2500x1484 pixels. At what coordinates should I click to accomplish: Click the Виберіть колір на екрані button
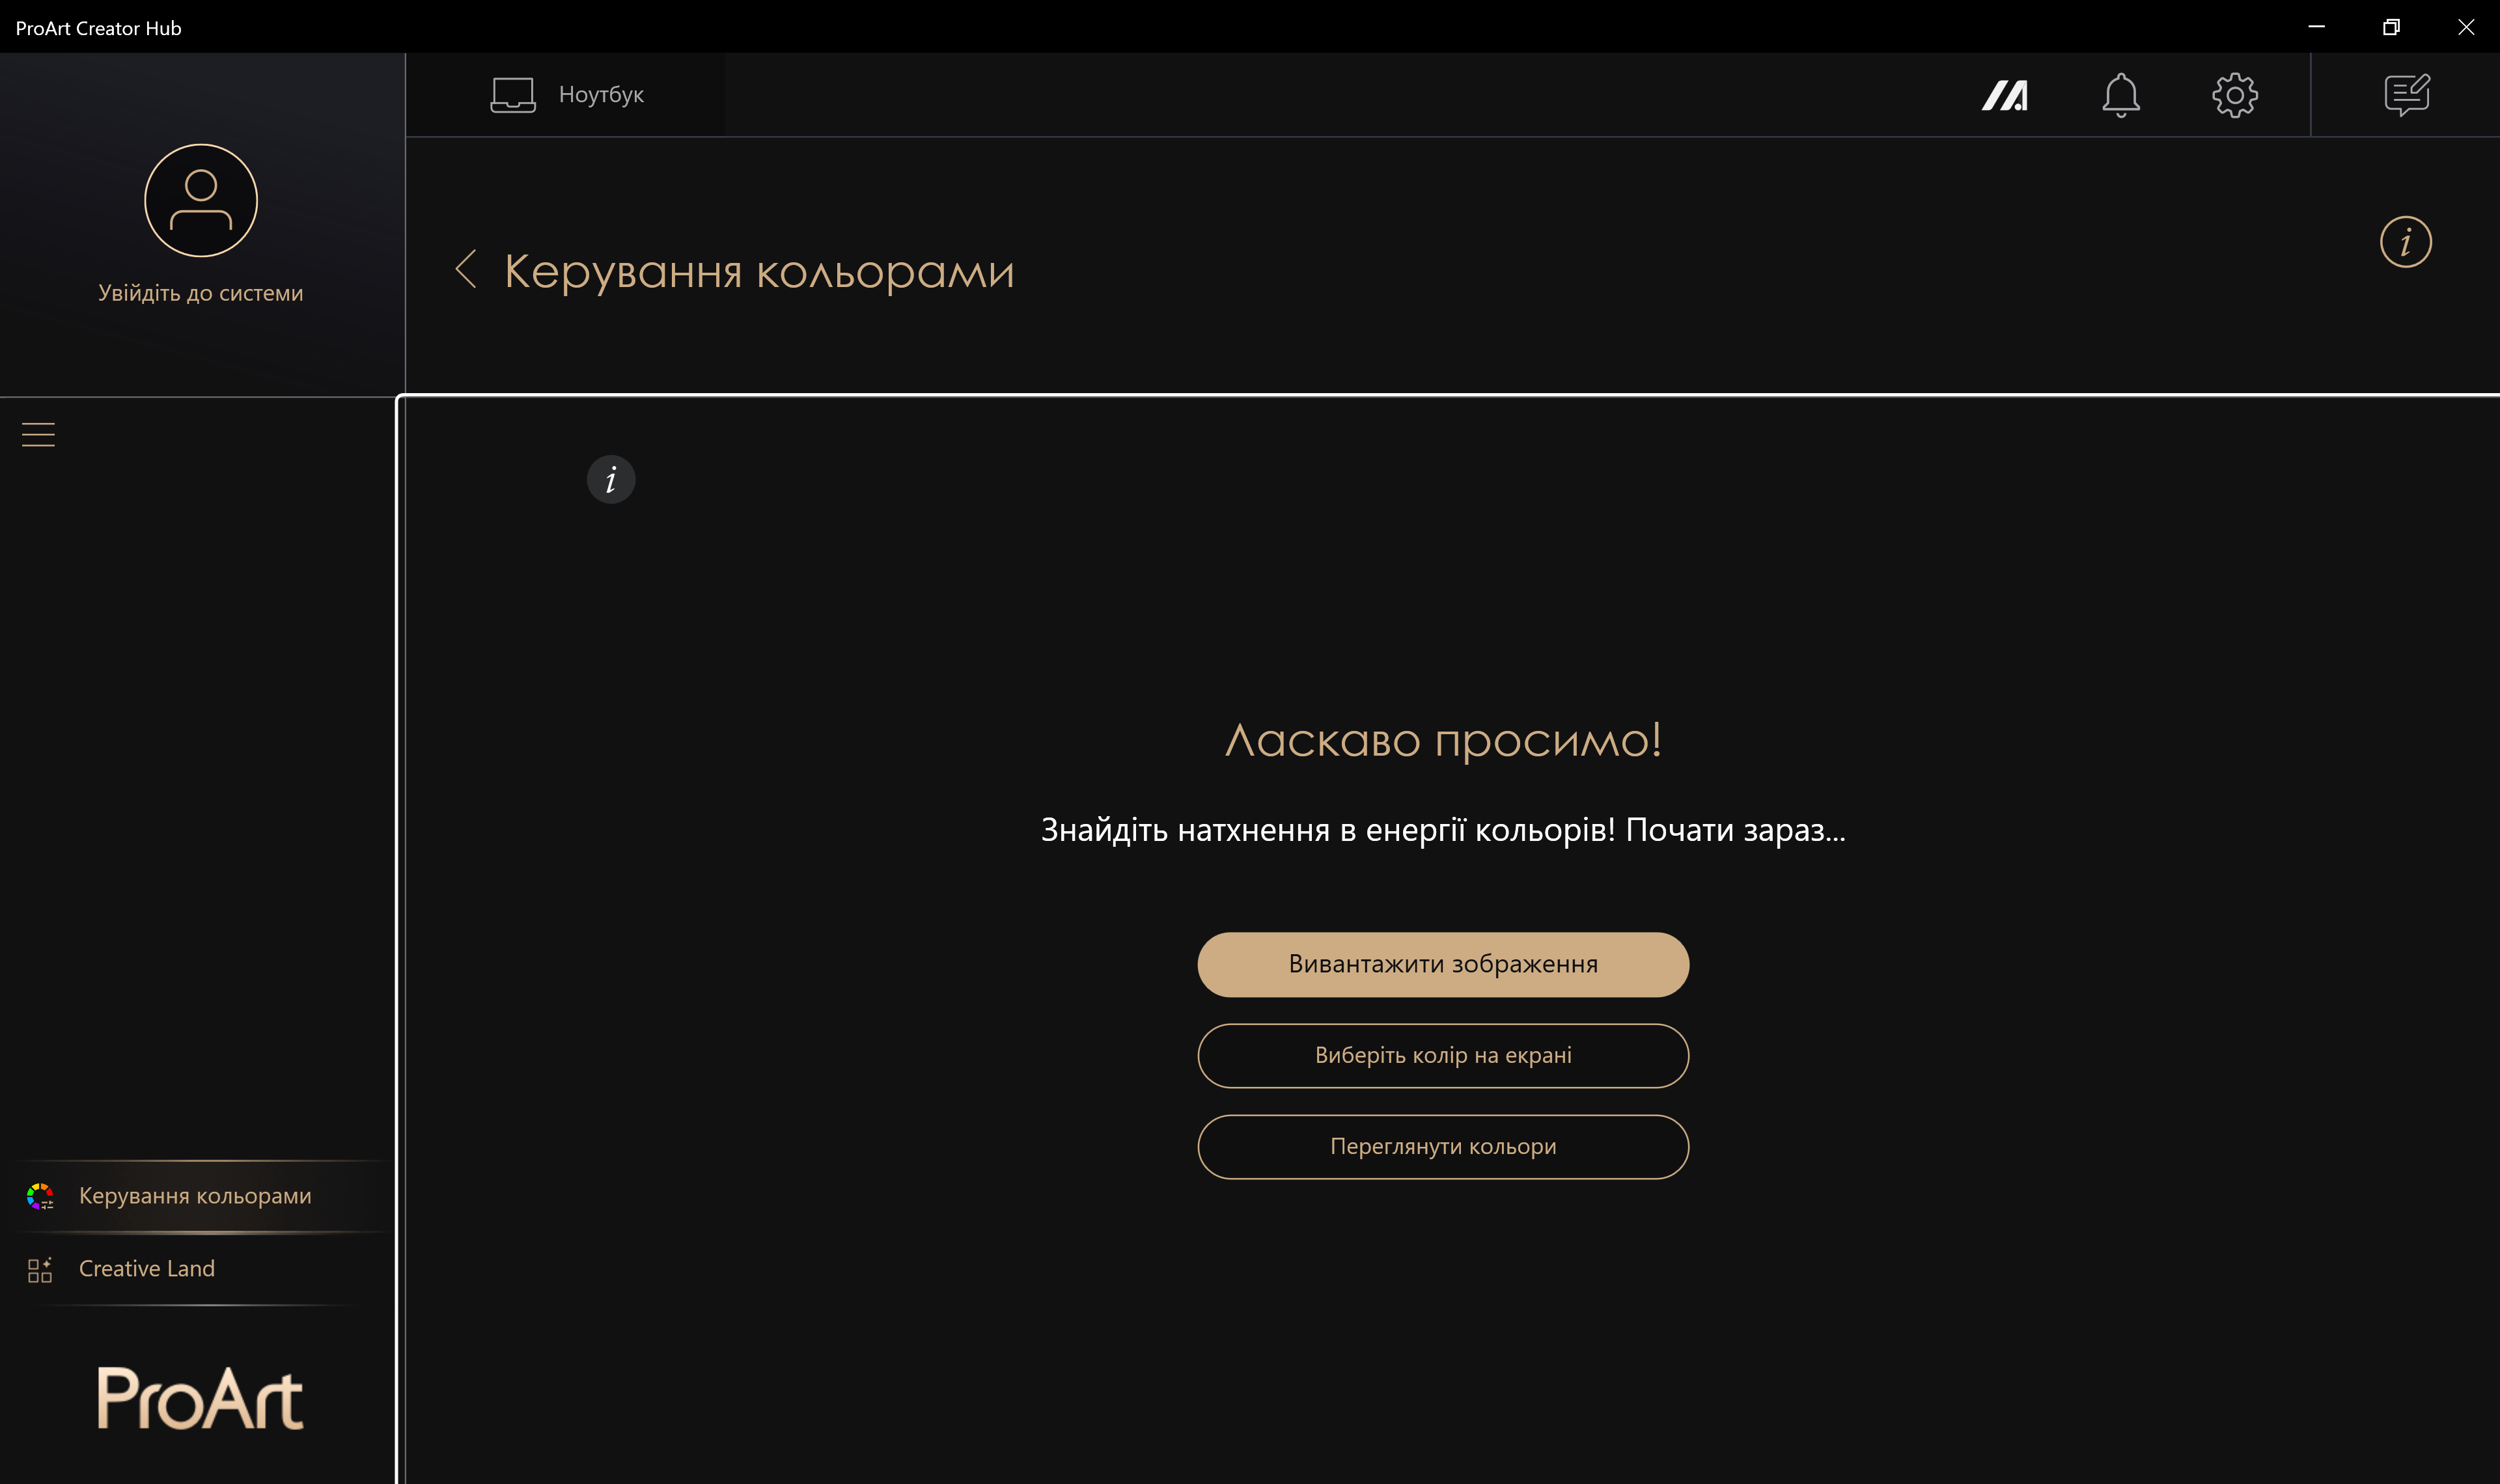click(x=1443, y=1055)
